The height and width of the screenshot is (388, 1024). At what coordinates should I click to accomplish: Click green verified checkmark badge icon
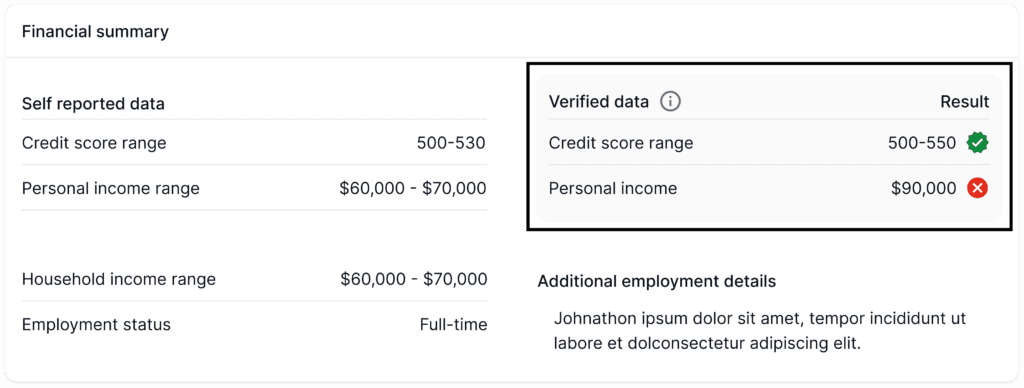(978, 142)
